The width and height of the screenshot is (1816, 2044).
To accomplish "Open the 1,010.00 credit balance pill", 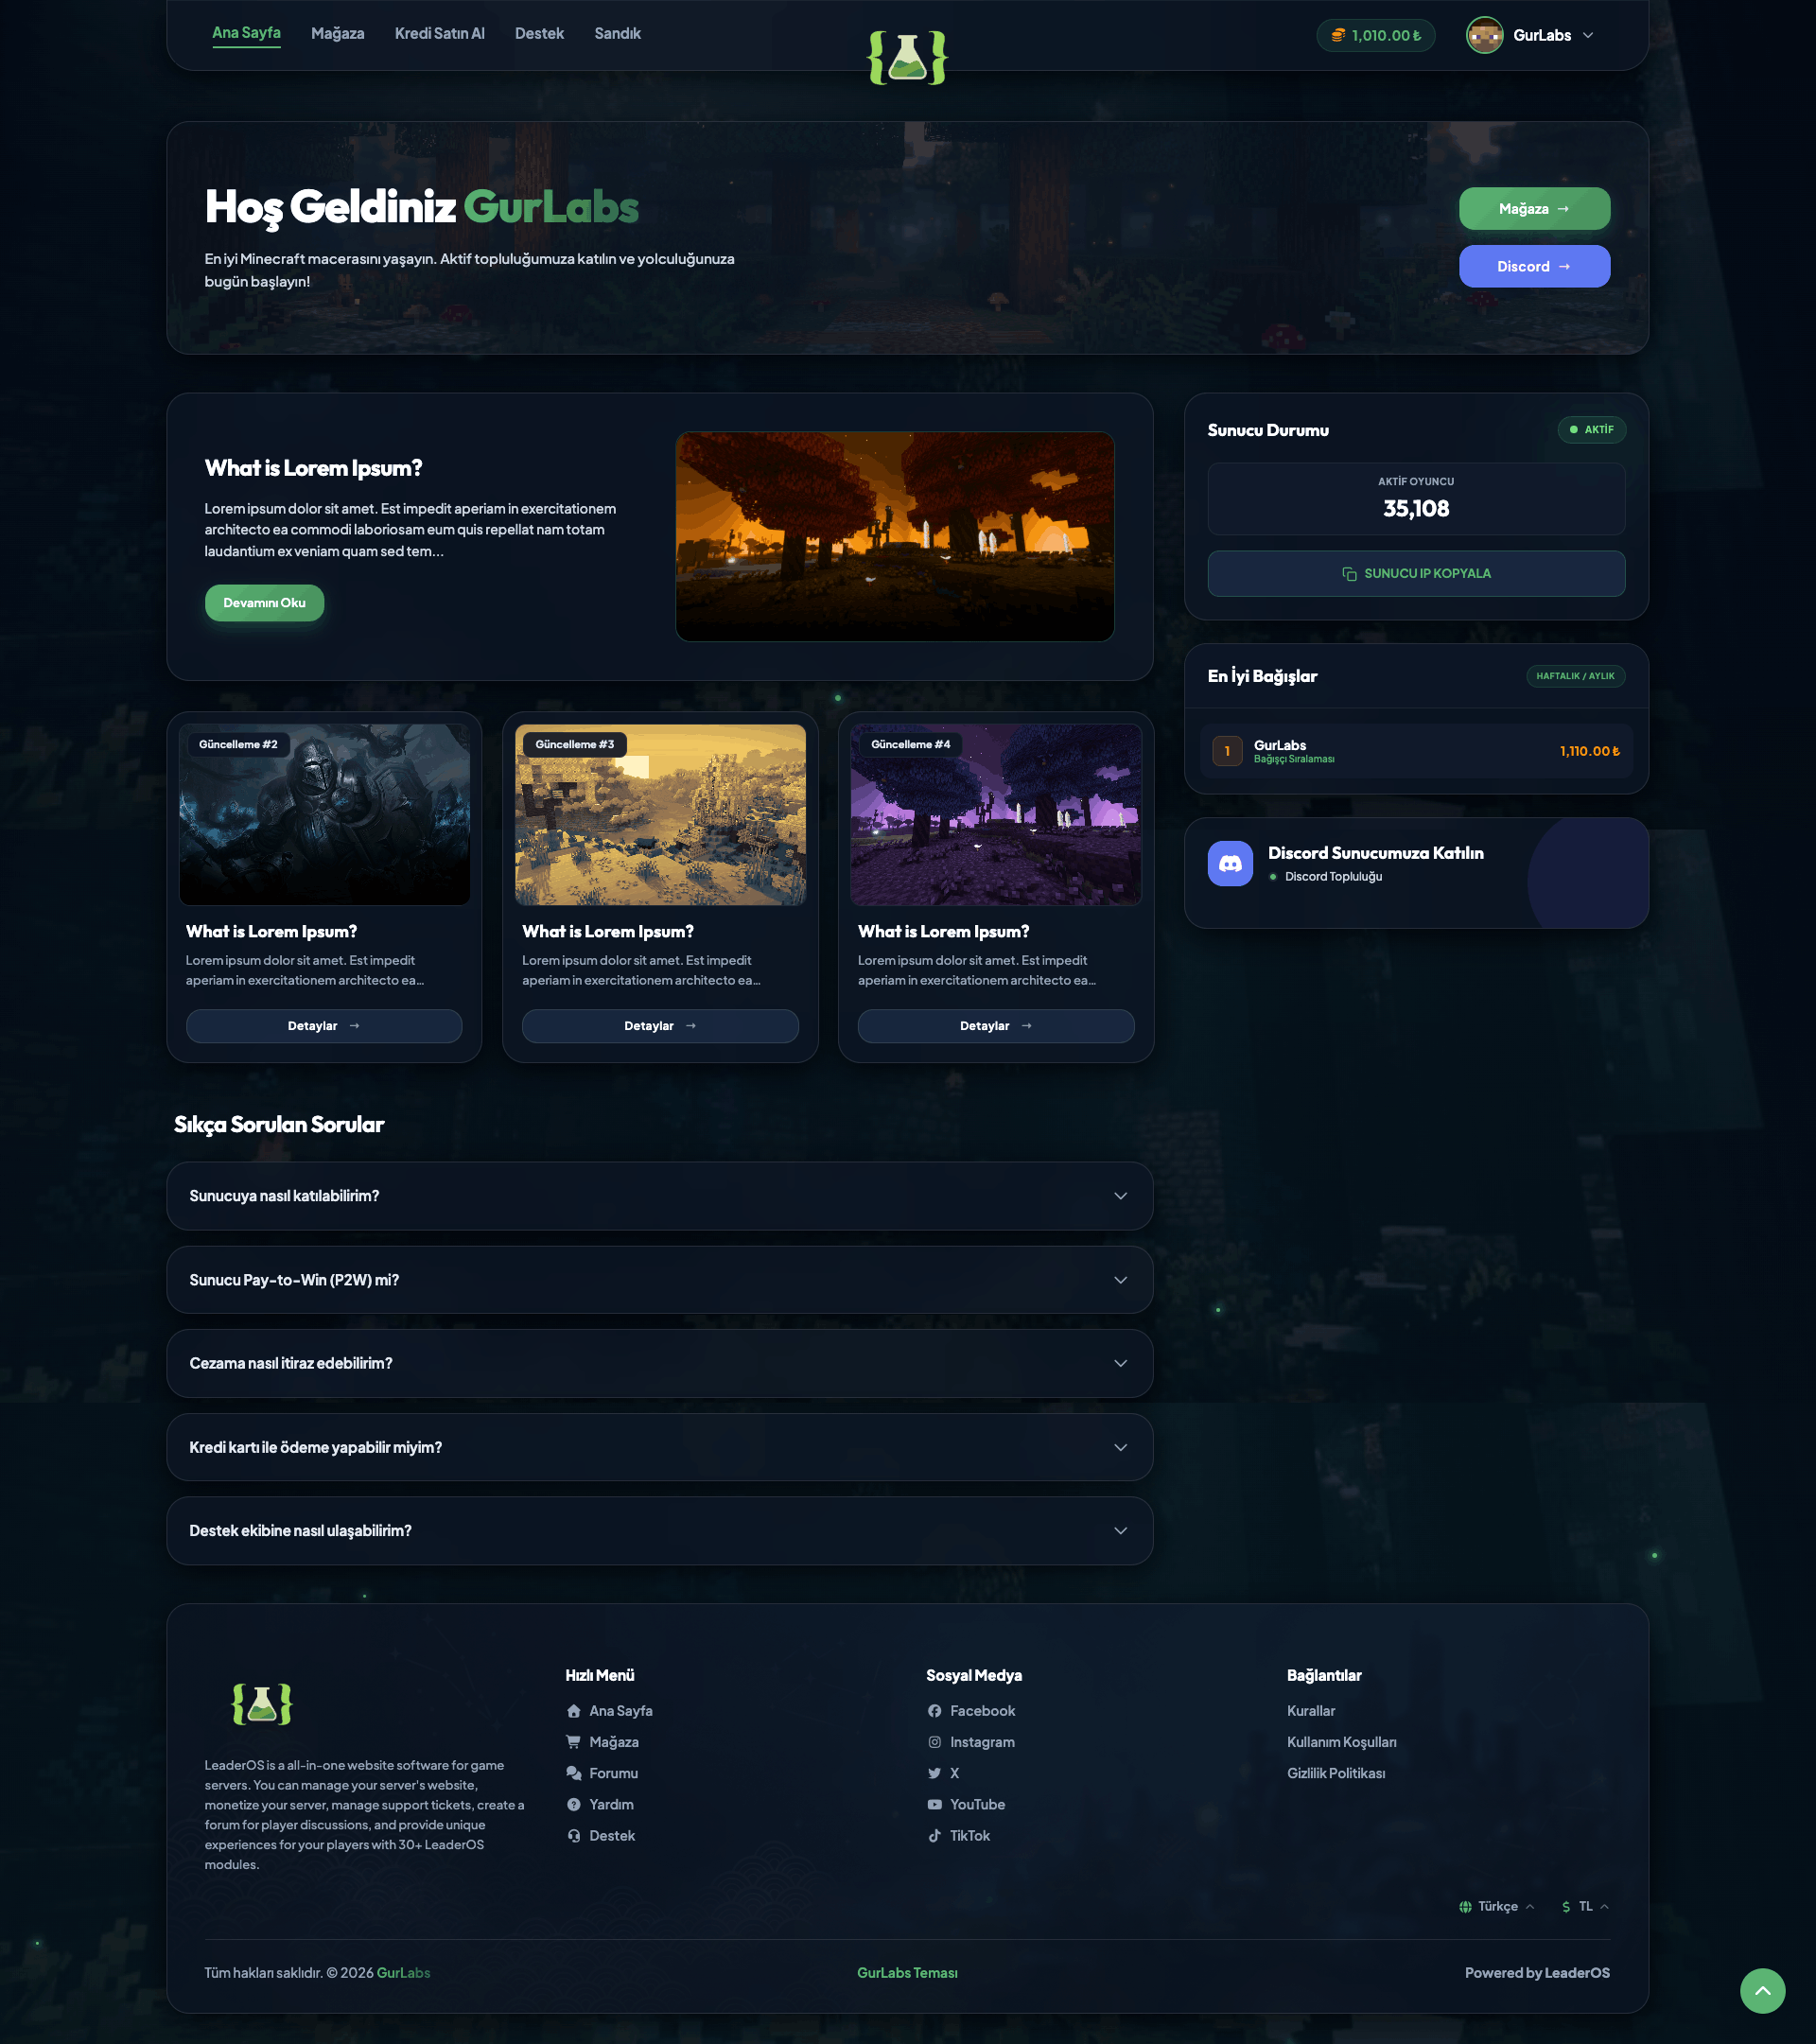I will click(1375, 35).
